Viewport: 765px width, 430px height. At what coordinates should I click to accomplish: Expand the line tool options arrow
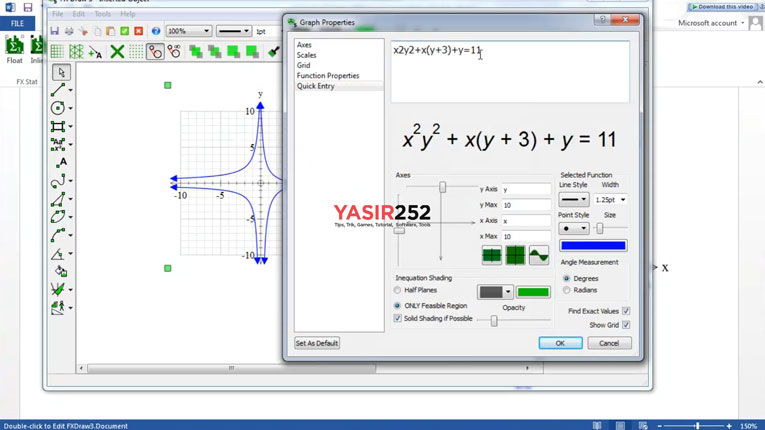click(x=71, y=90)
